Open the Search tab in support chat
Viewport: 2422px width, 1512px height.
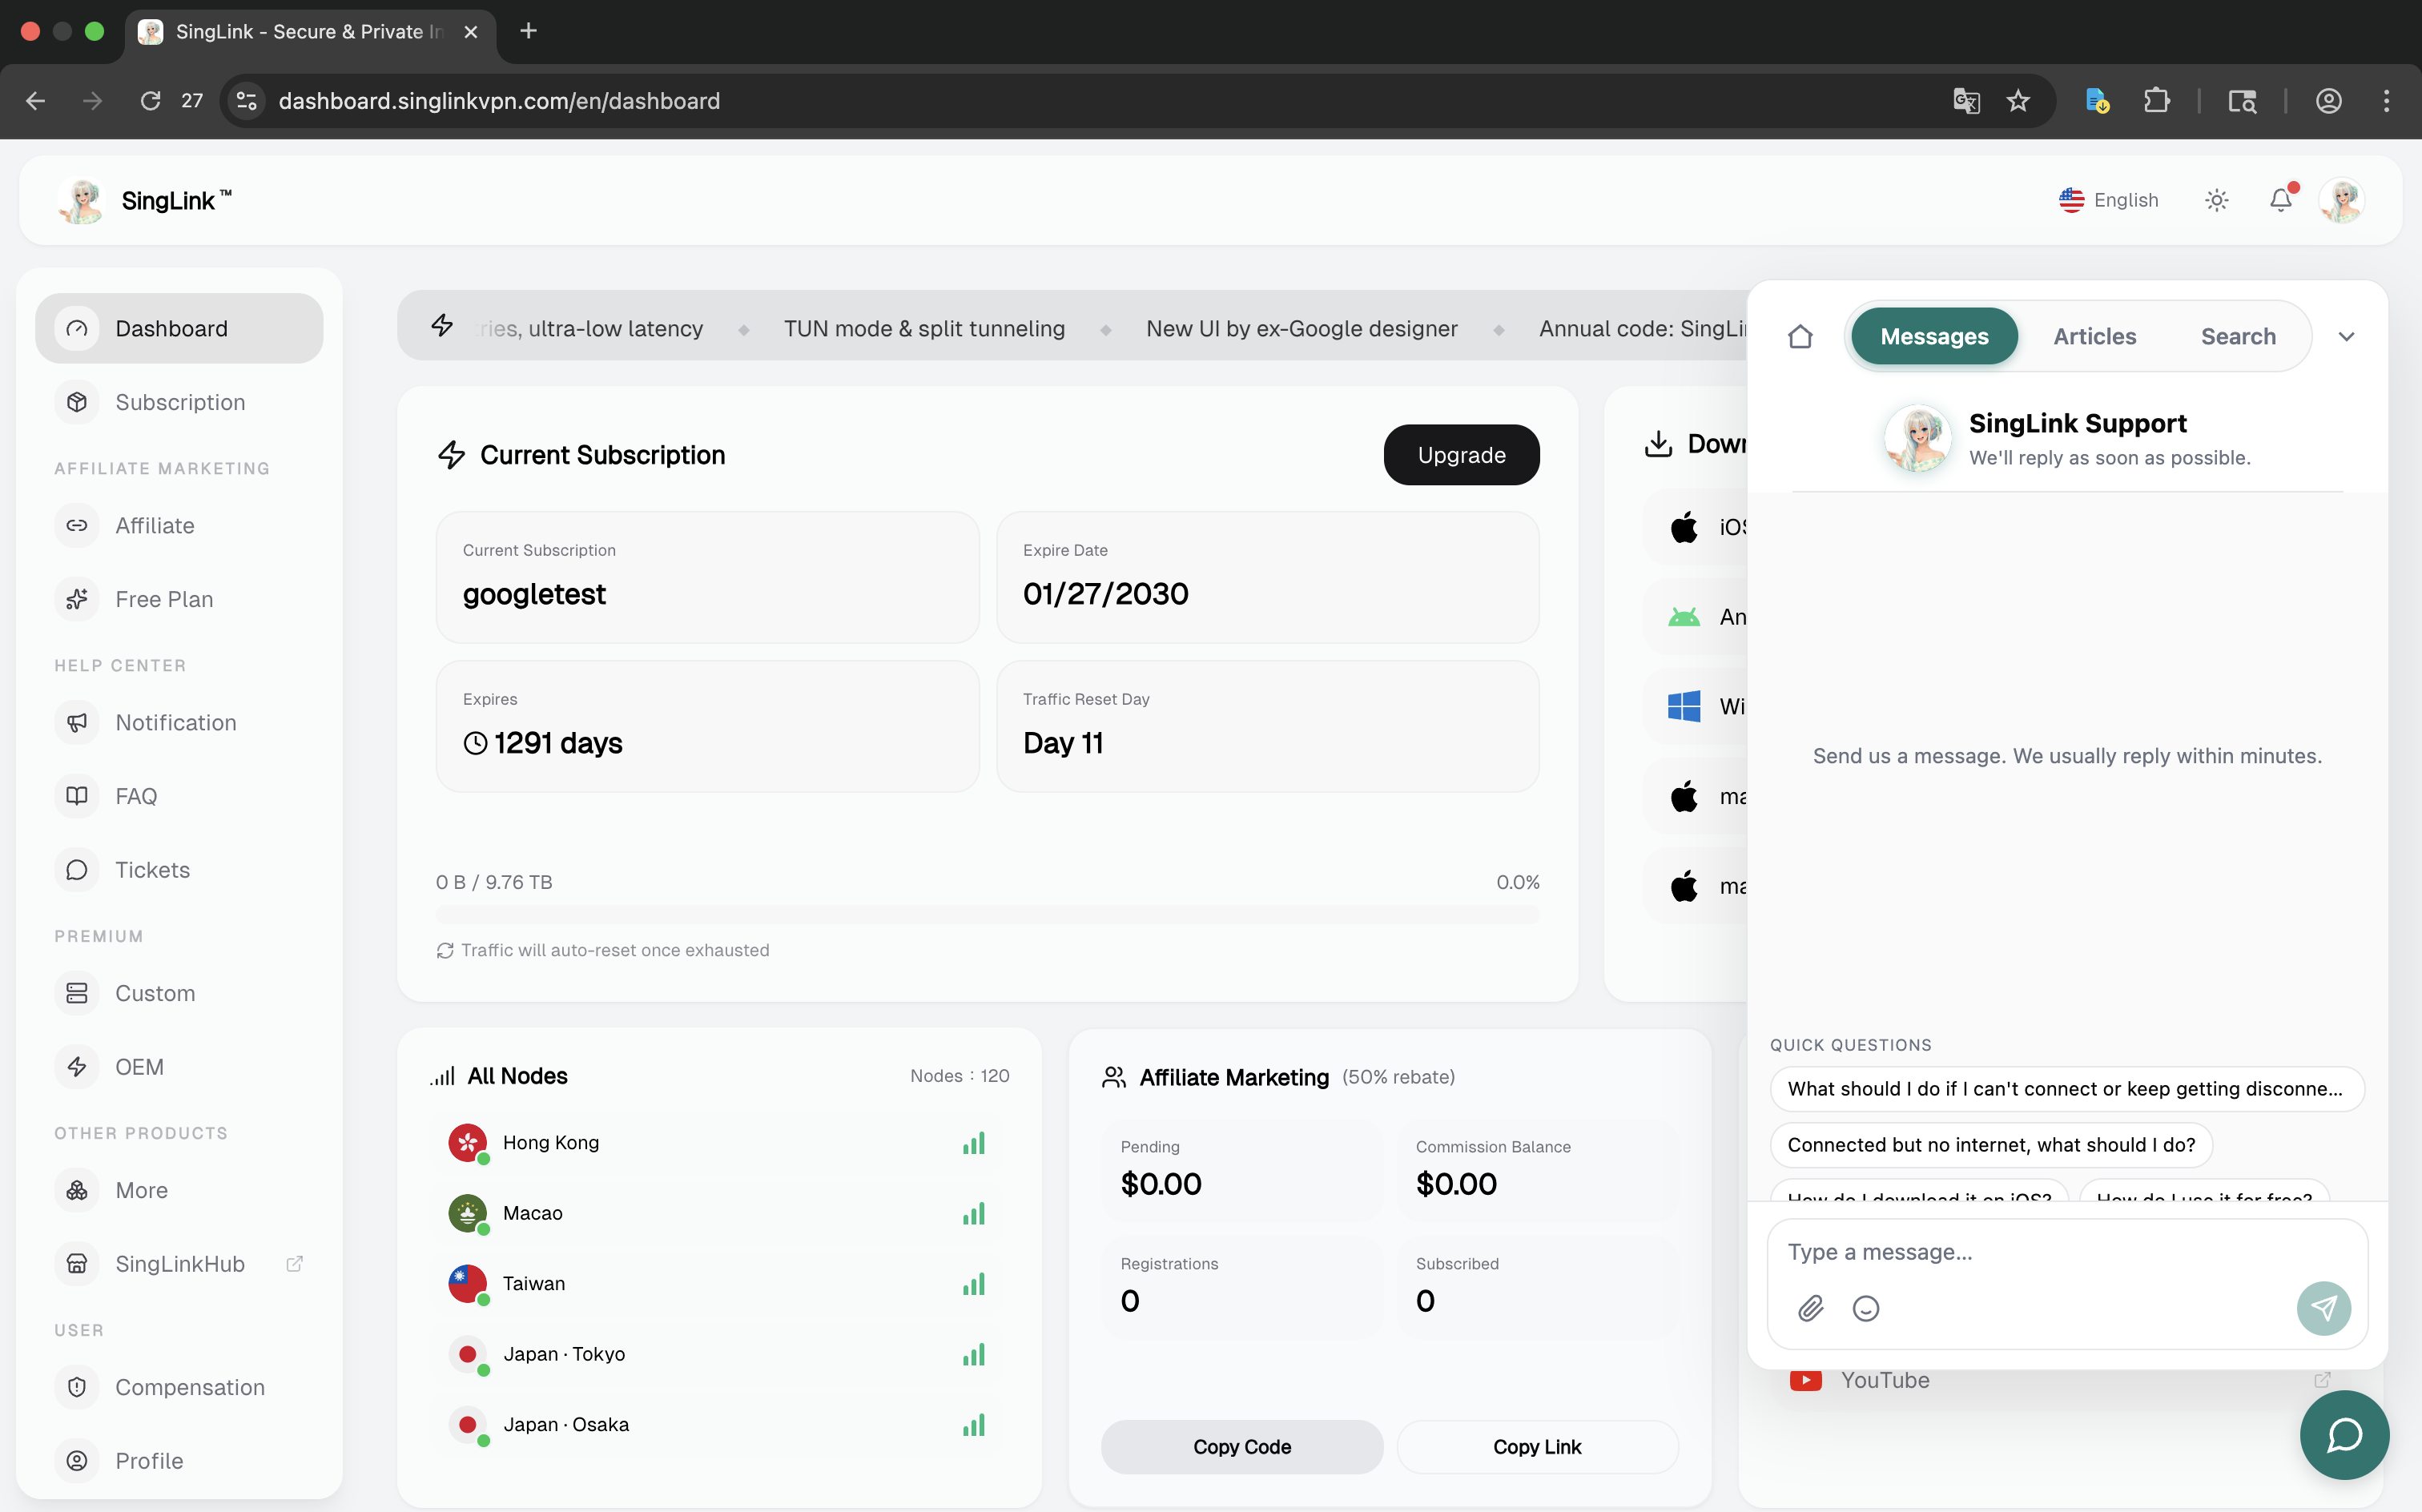pos(2237,337)
